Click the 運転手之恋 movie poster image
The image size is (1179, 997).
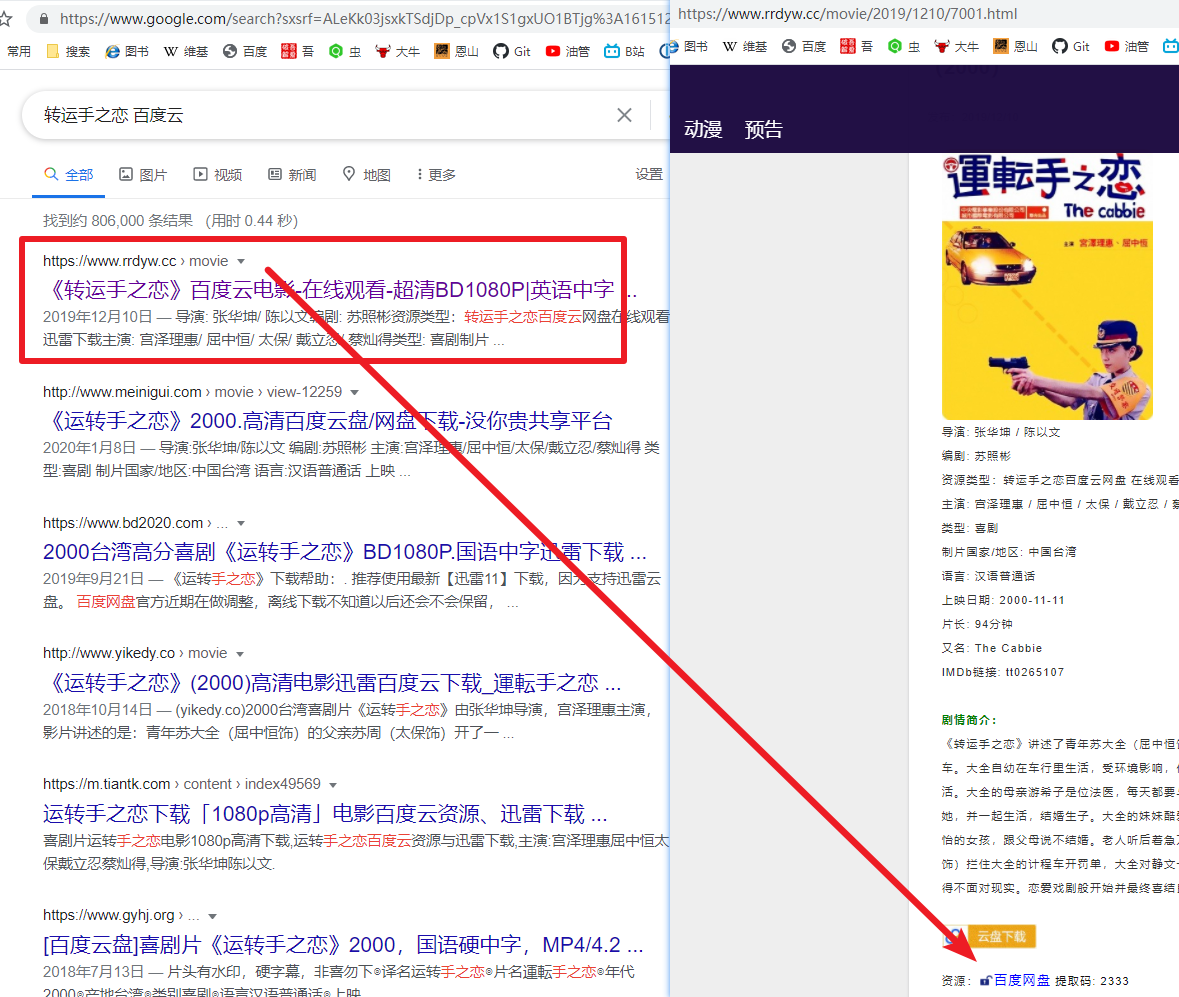(x=1047, y=286)
